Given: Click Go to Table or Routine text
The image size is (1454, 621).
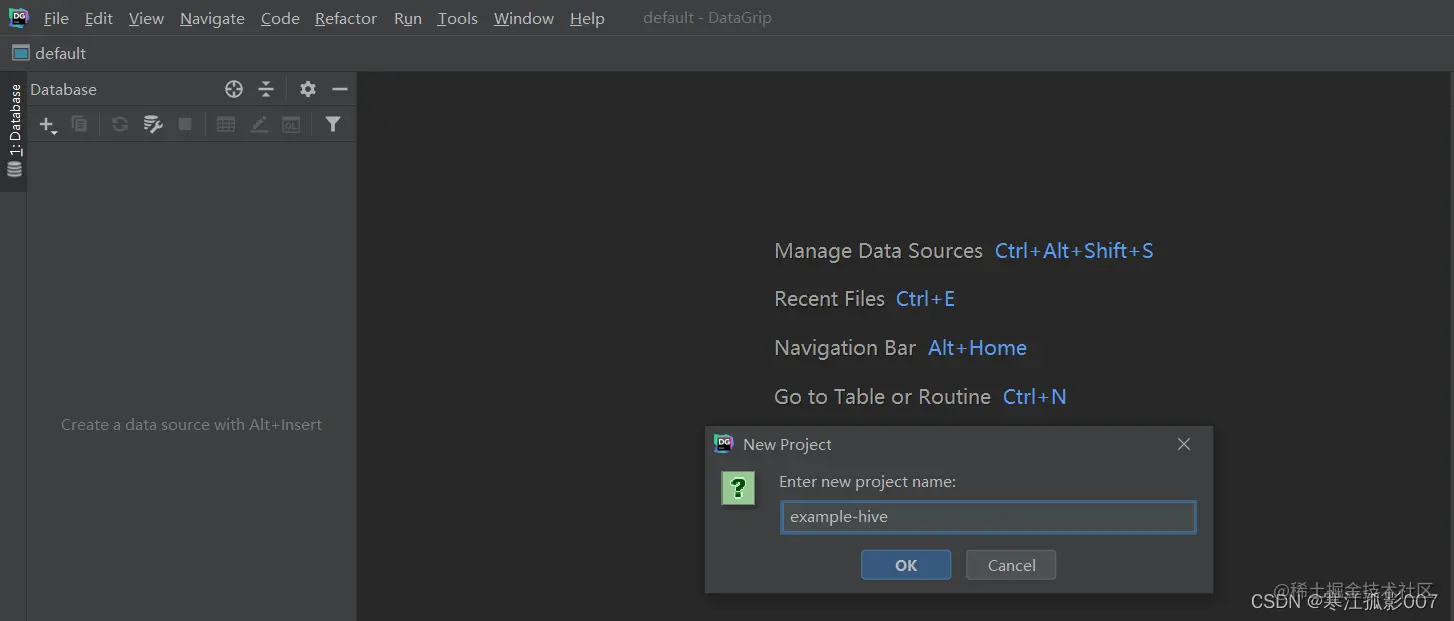Looking at the screenshot, I should (x=882, y=397).
